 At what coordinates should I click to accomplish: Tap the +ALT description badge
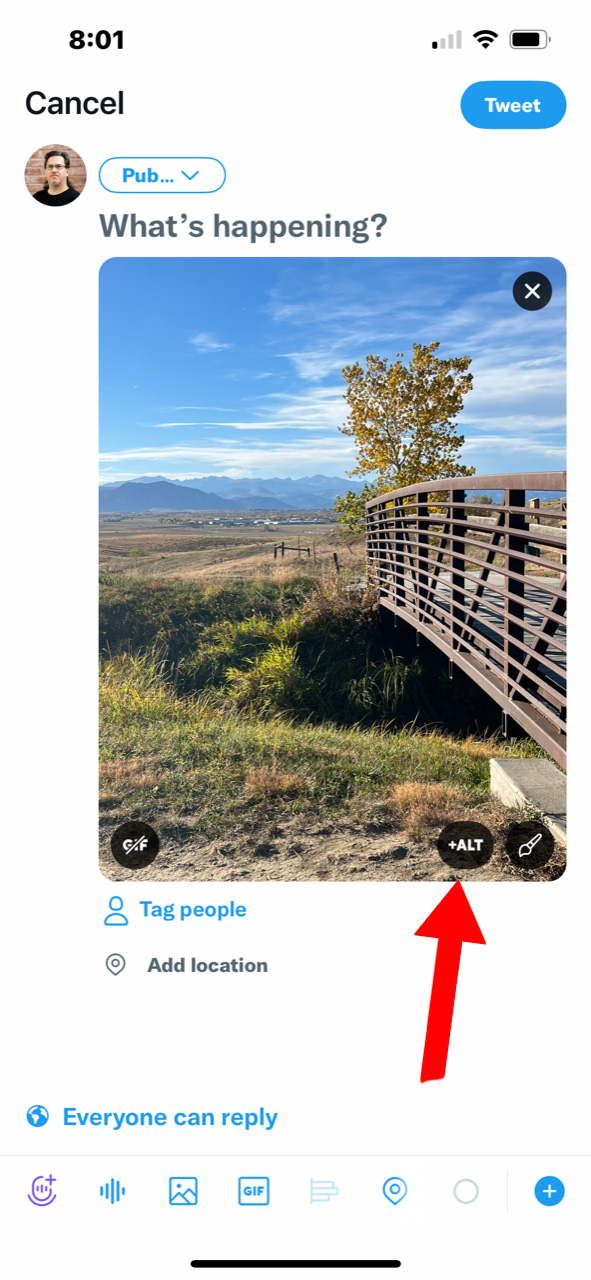point(465,846)
